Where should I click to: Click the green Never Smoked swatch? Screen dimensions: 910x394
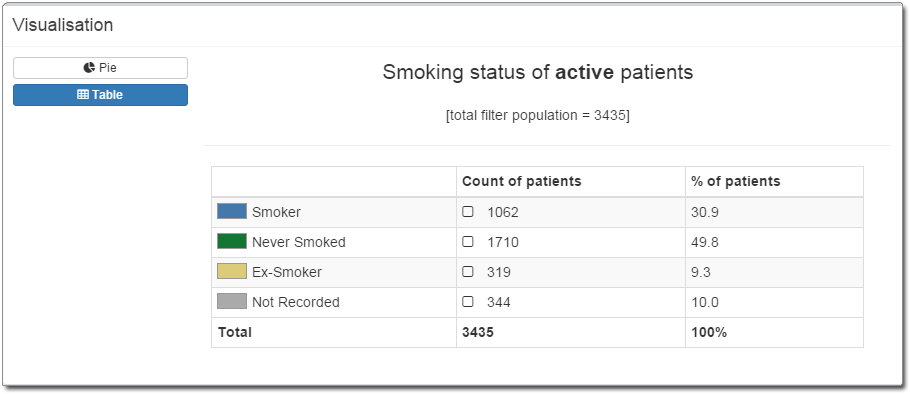[232, 241]
